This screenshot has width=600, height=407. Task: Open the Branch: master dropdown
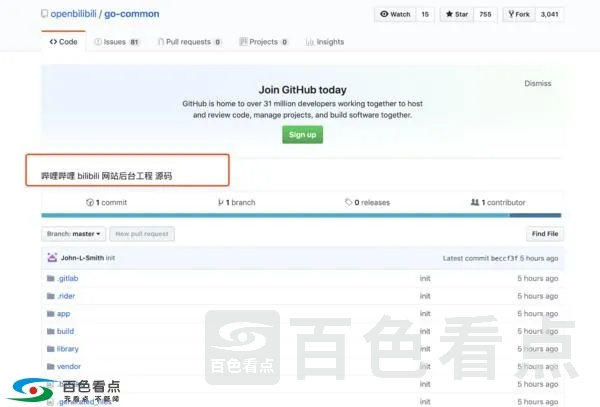click(74, 234)
